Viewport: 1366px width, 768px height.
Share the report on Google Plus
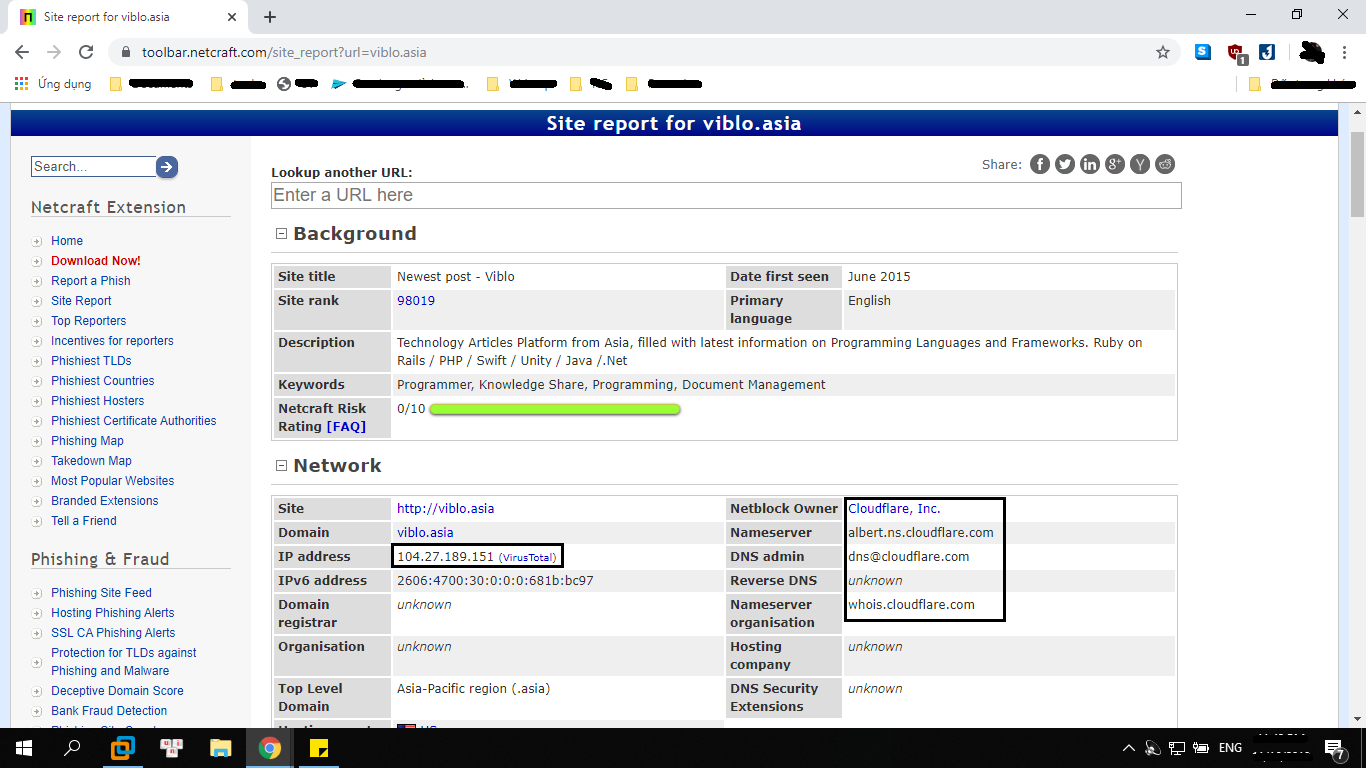coord(1115,164)
